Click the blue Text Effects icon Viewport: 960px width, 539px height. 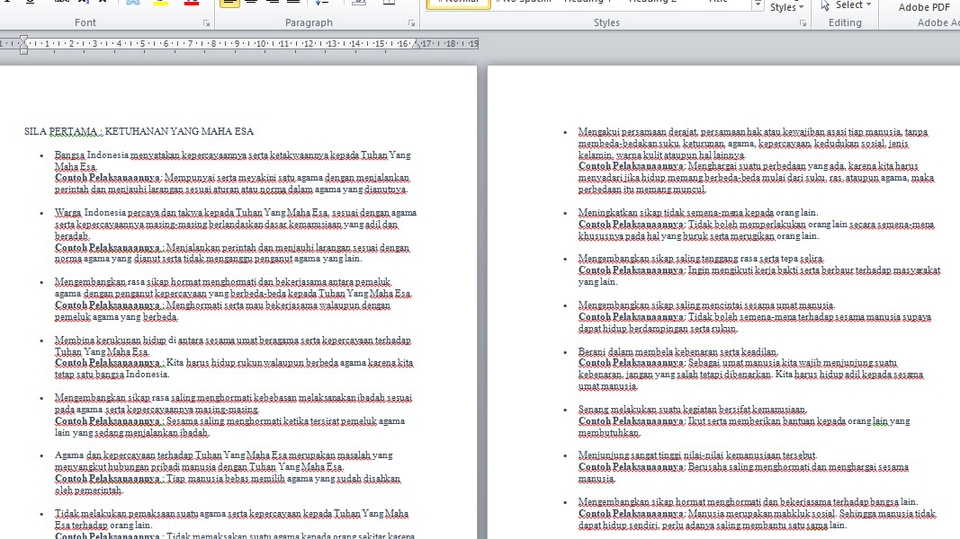[133, 3]
